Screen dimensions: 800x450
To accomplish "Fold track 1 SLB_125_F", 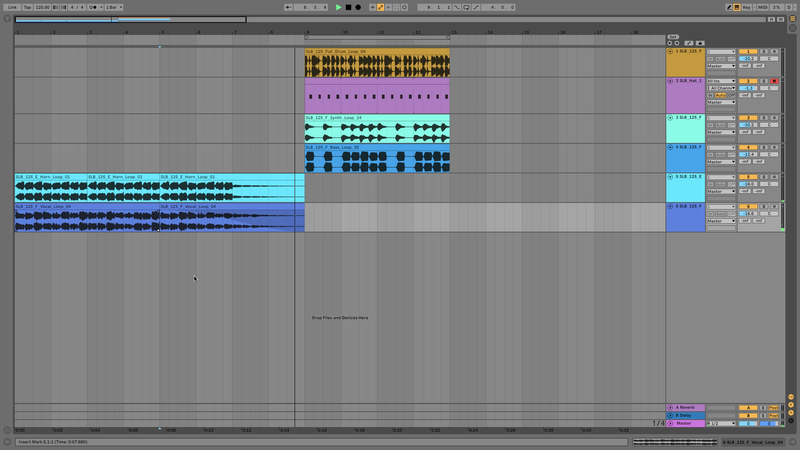I will (x=670, y=52).
